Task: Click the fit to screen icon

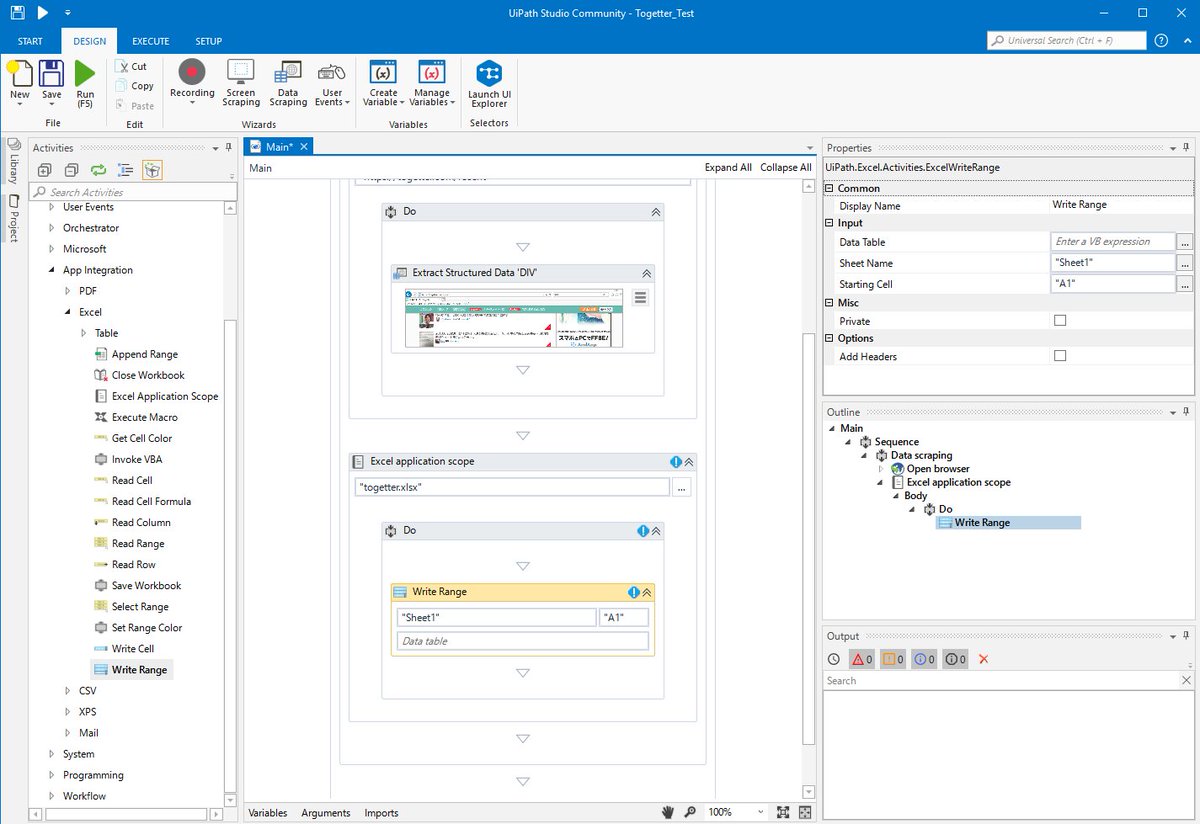Action: tap(783, 812)
